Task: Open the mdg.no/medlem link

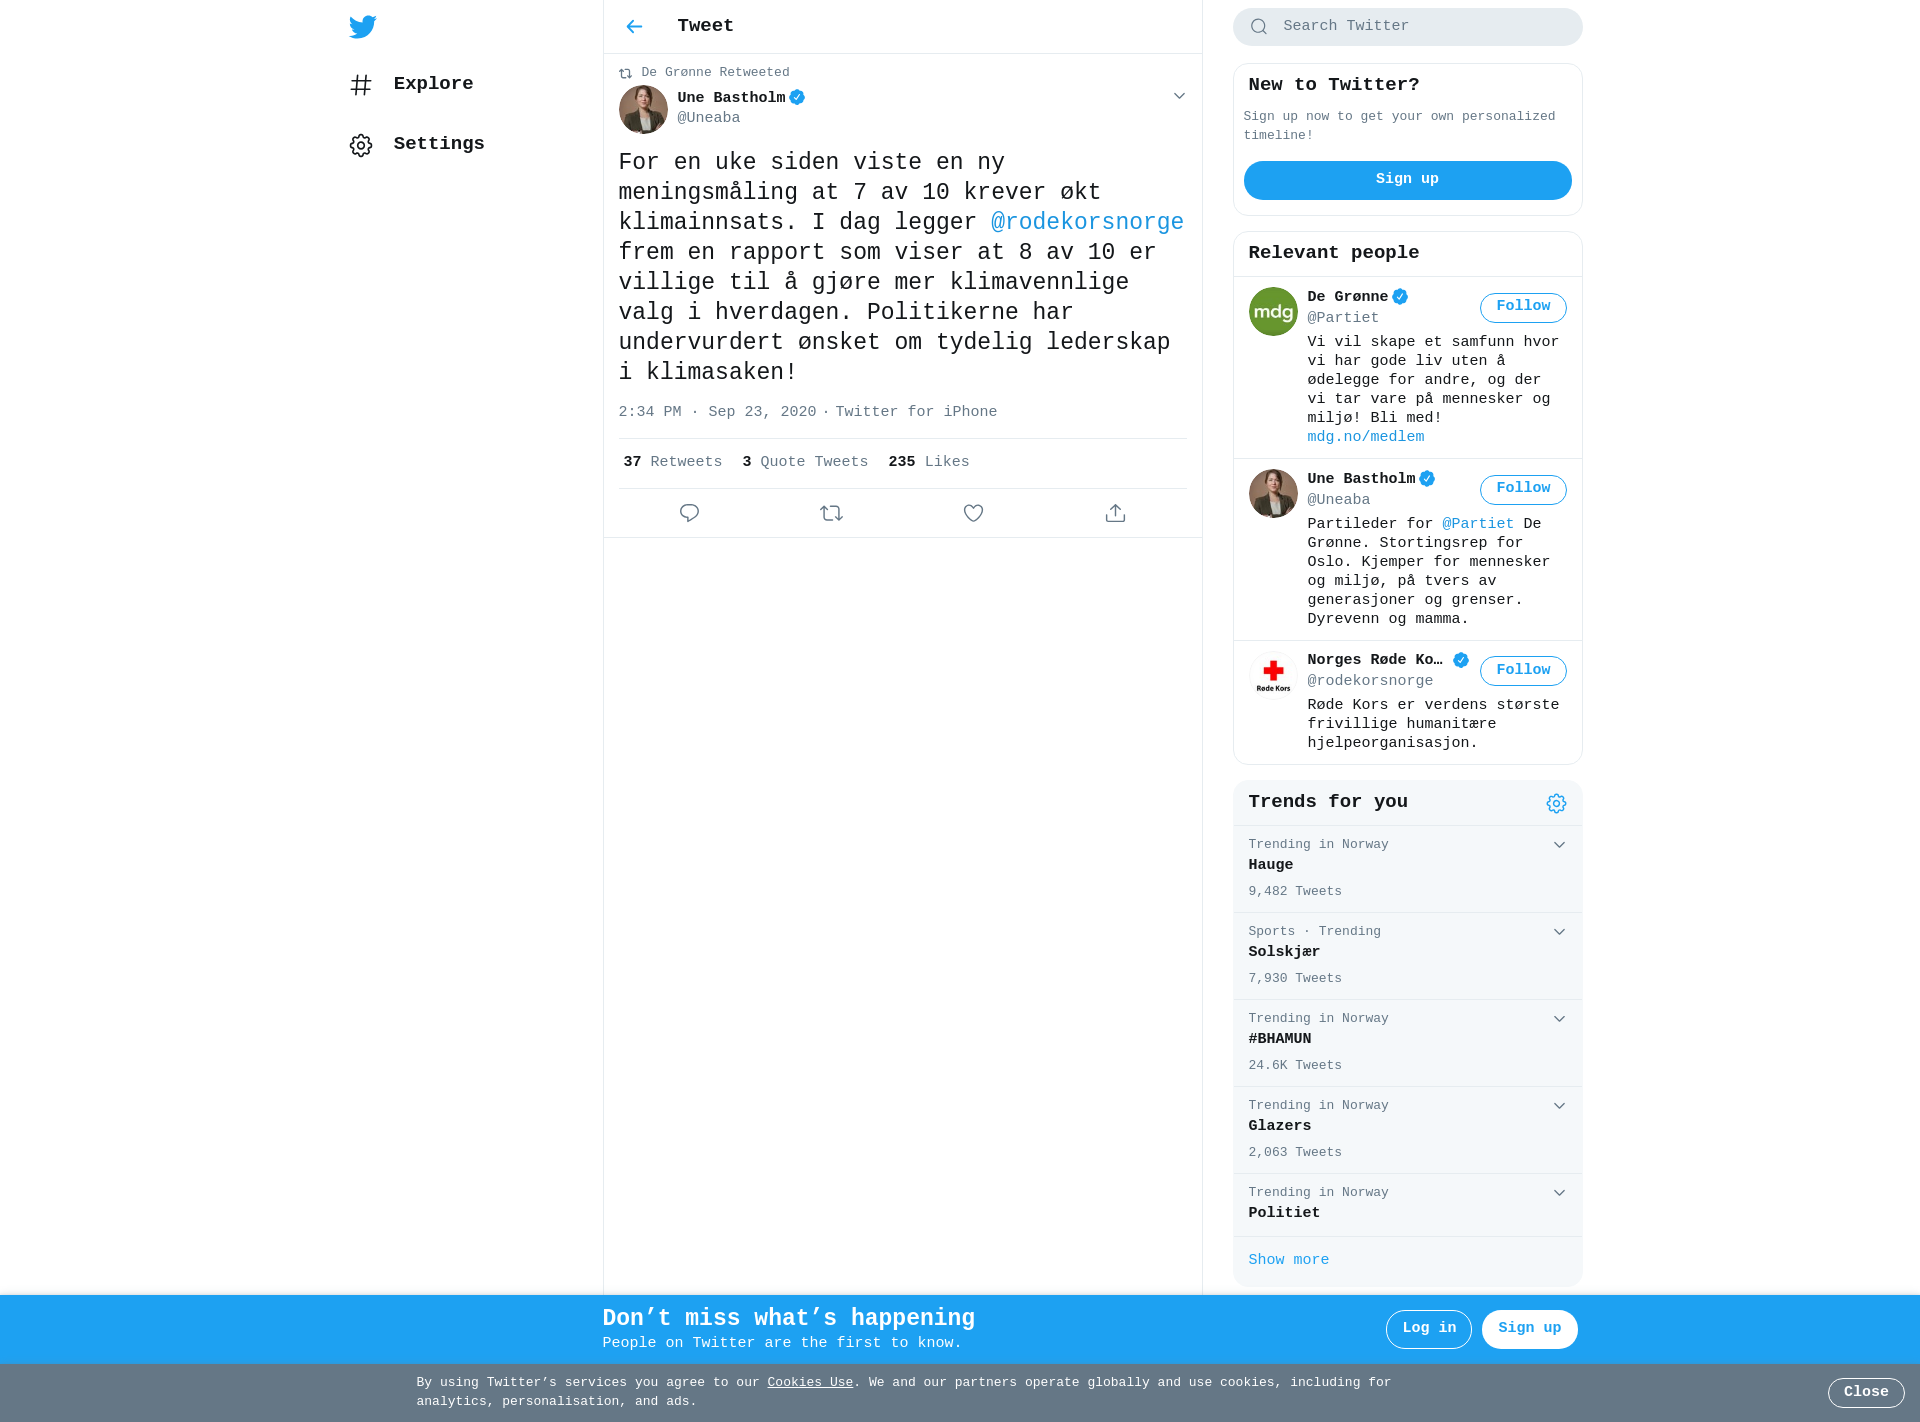Action: click(x=1365, y=437)
